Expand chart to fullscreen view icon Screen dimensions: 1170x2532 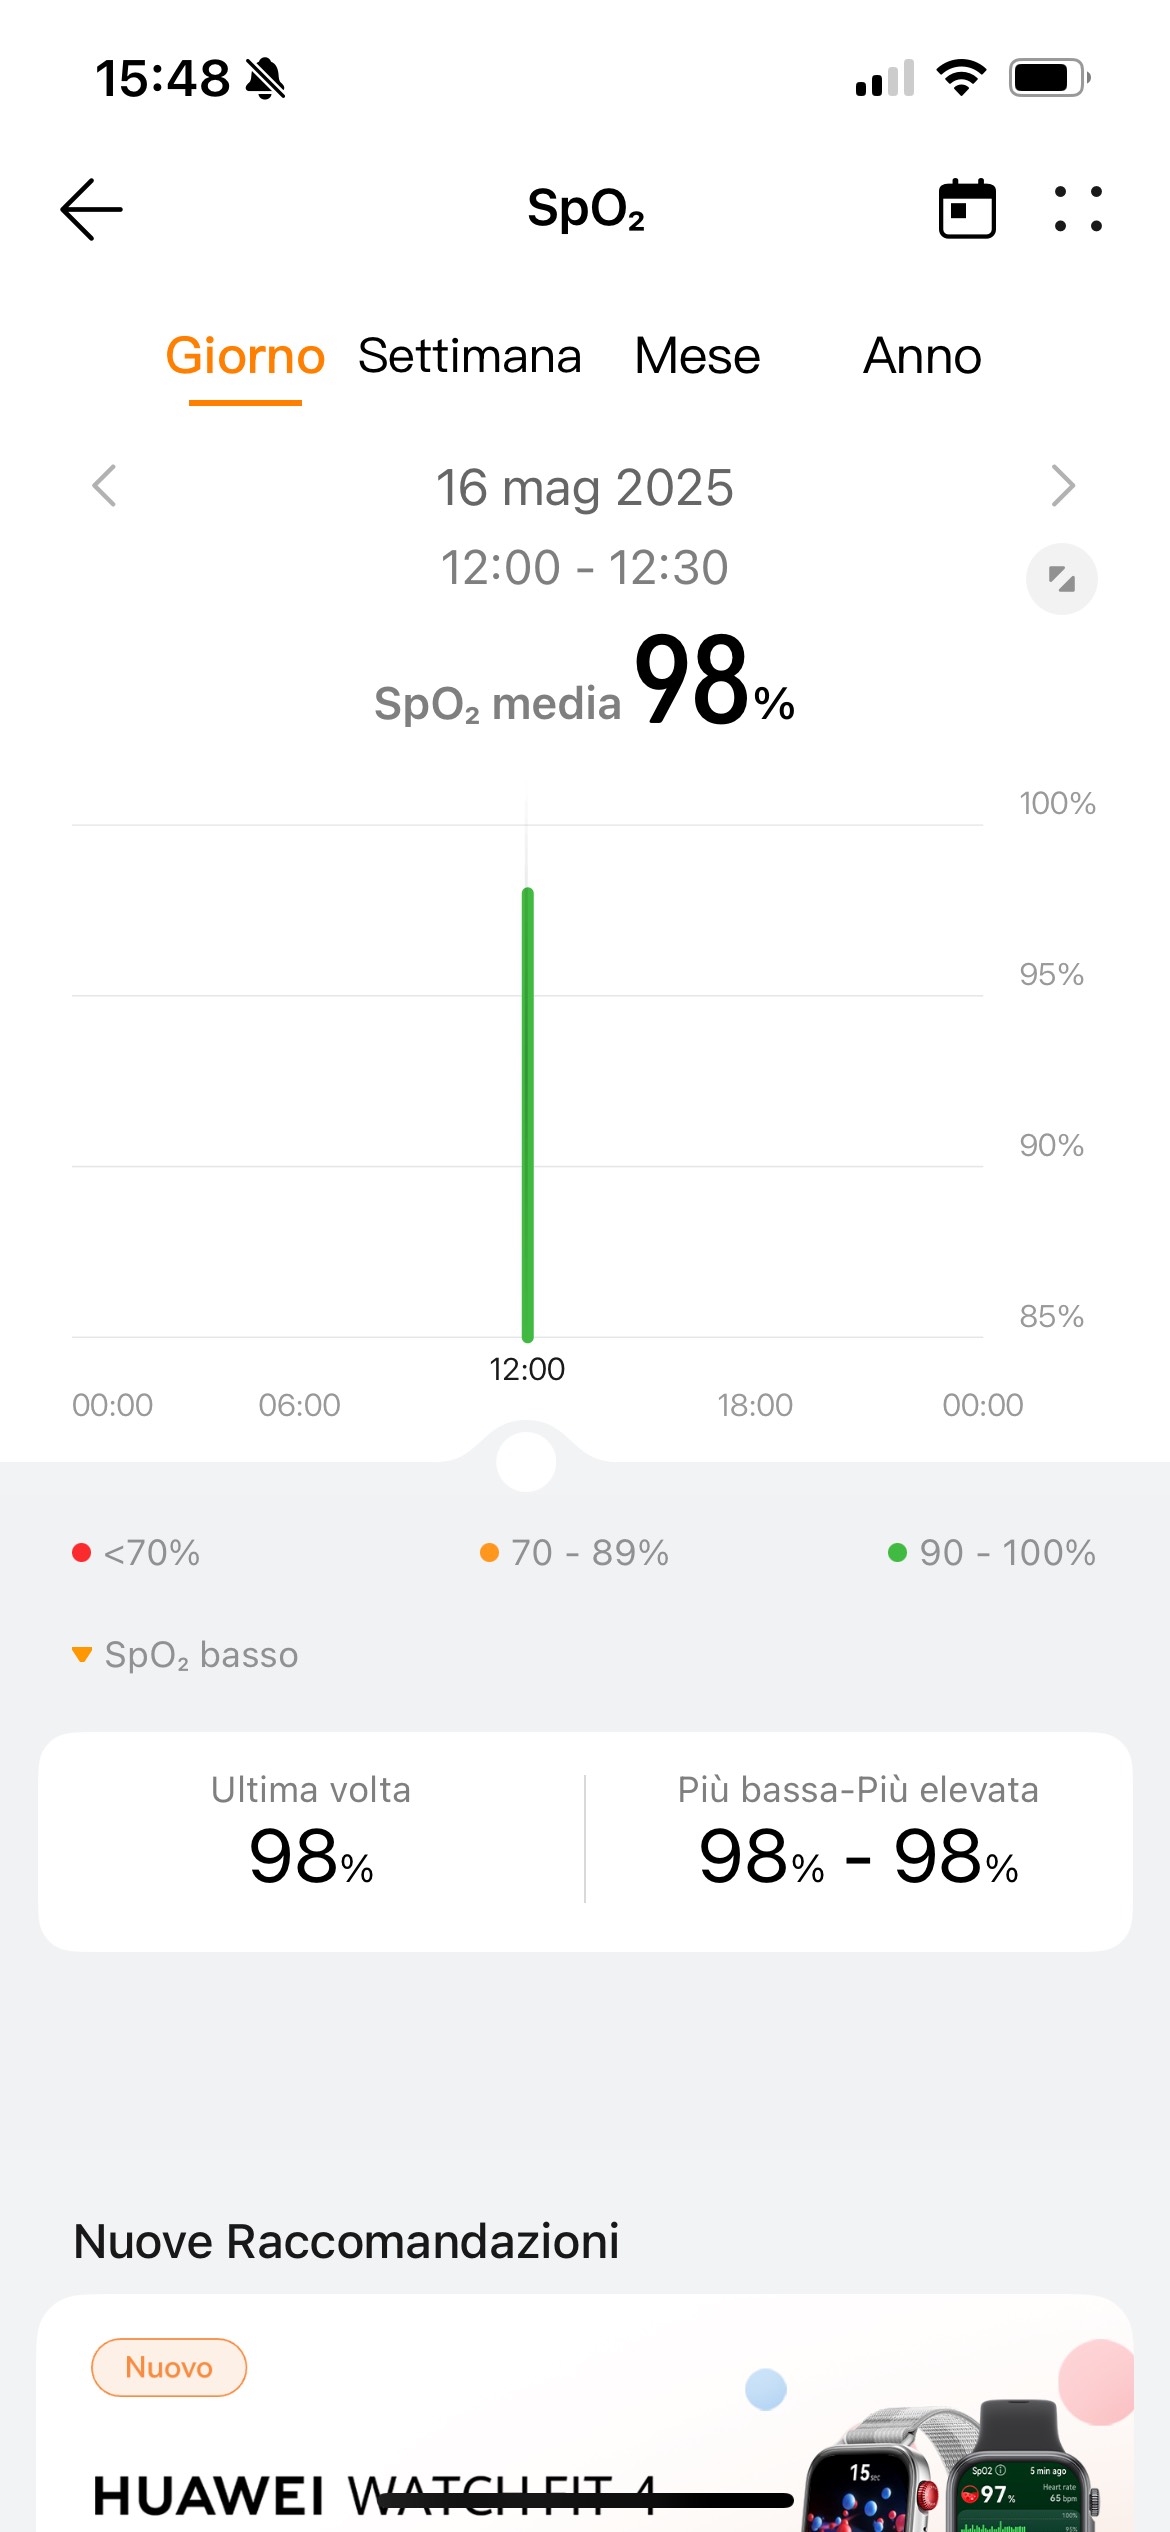[x=1061, y=578]
